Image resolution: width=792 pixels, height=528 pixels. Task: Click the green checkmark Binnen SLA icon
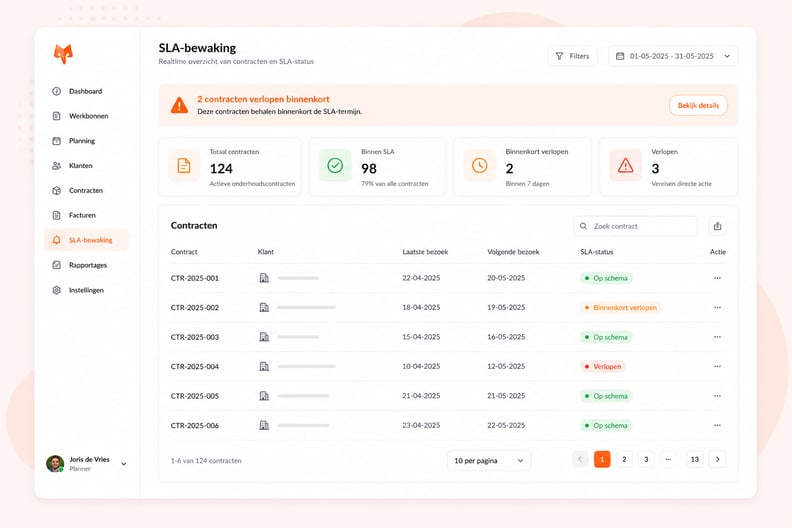coord(335,165)
